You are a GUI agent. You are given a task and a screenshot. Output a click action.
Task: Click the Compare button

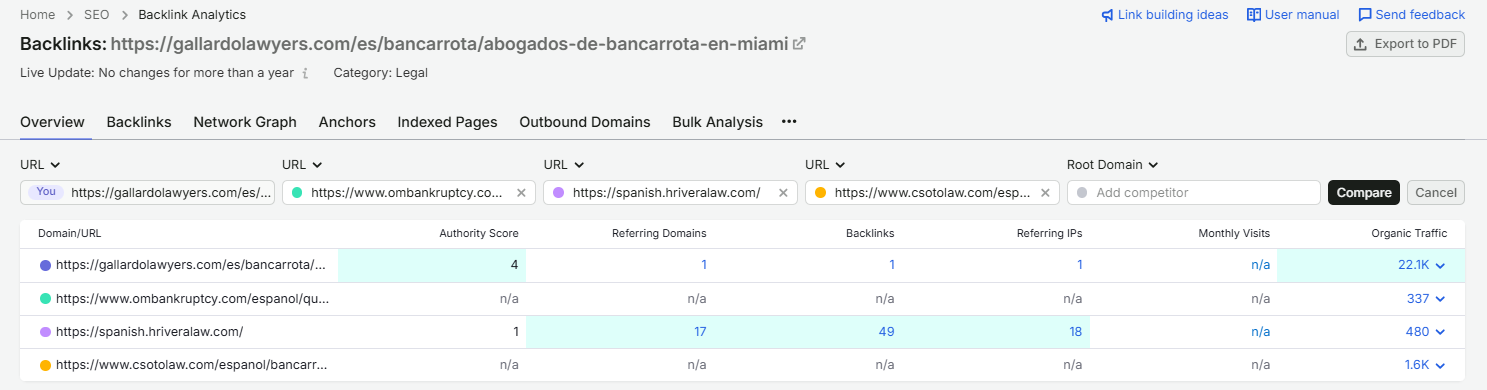click(x=1364, y=192)
